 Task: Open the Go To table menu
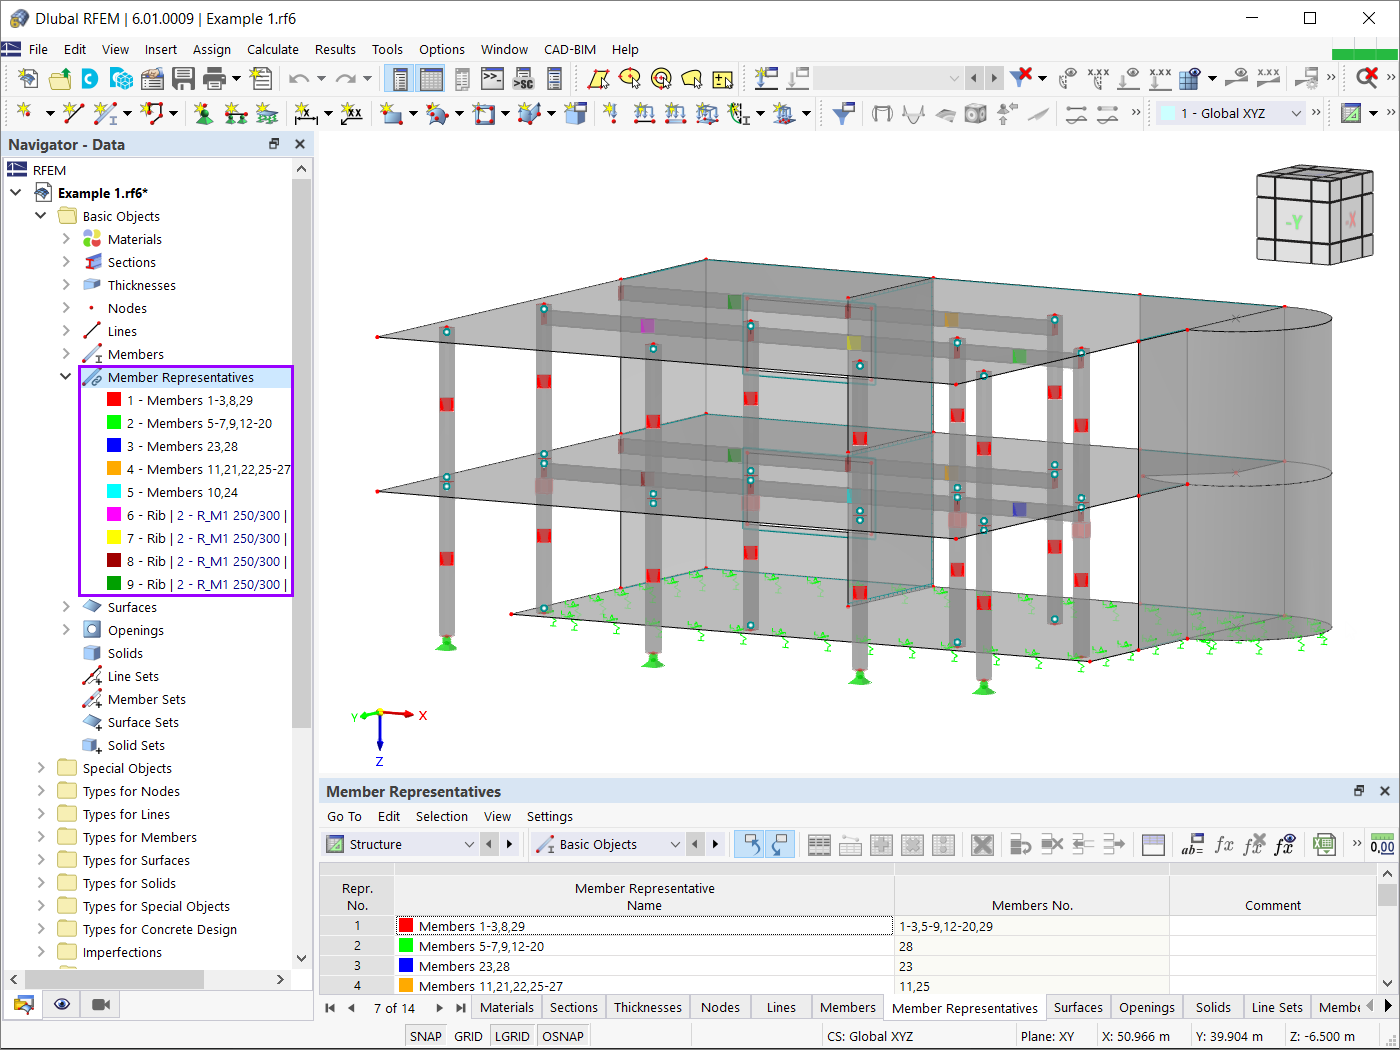(x=345, y=816)
